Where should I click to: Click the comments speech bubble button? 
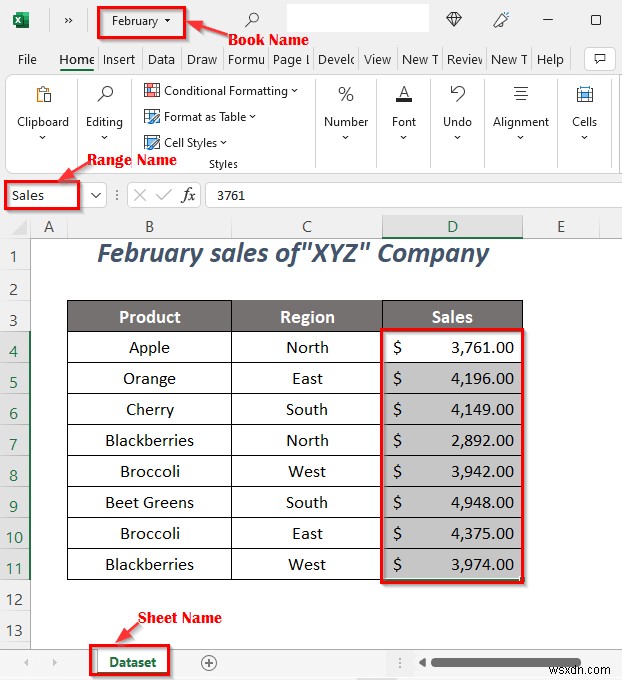[x=600, y=59]
